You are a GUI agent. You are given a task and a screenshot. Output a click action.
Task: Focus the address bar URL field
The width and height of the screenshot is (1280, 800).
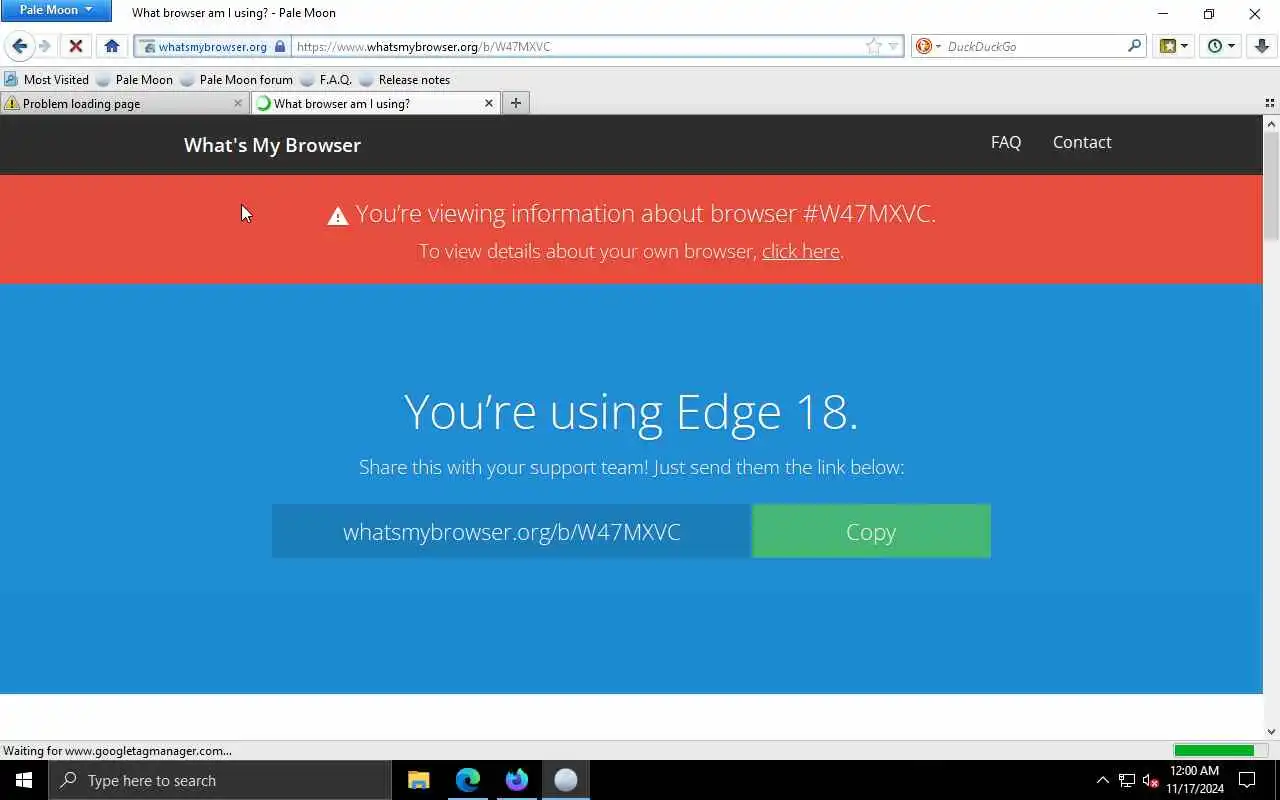point(578,46)
